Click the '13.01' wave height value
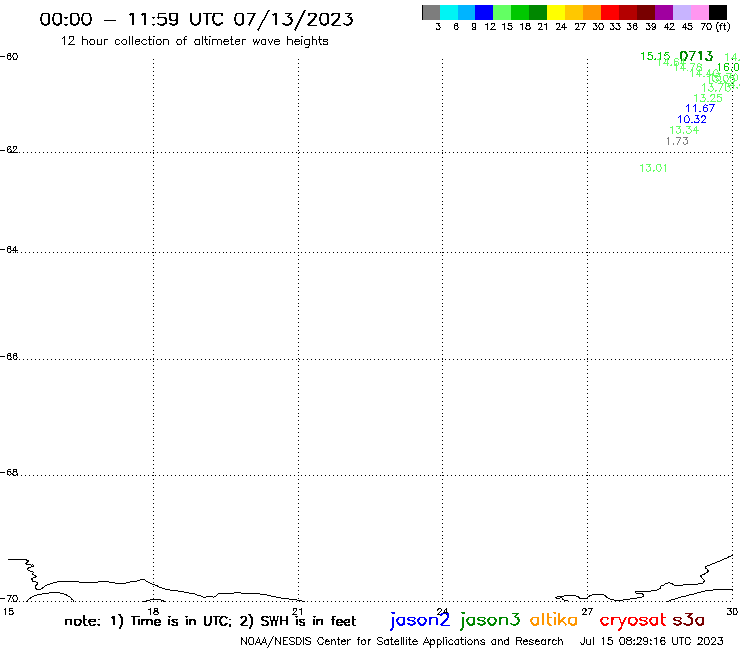Image resolution: width=740 pixels, height=650 pixels. click(x=653, y=168)
